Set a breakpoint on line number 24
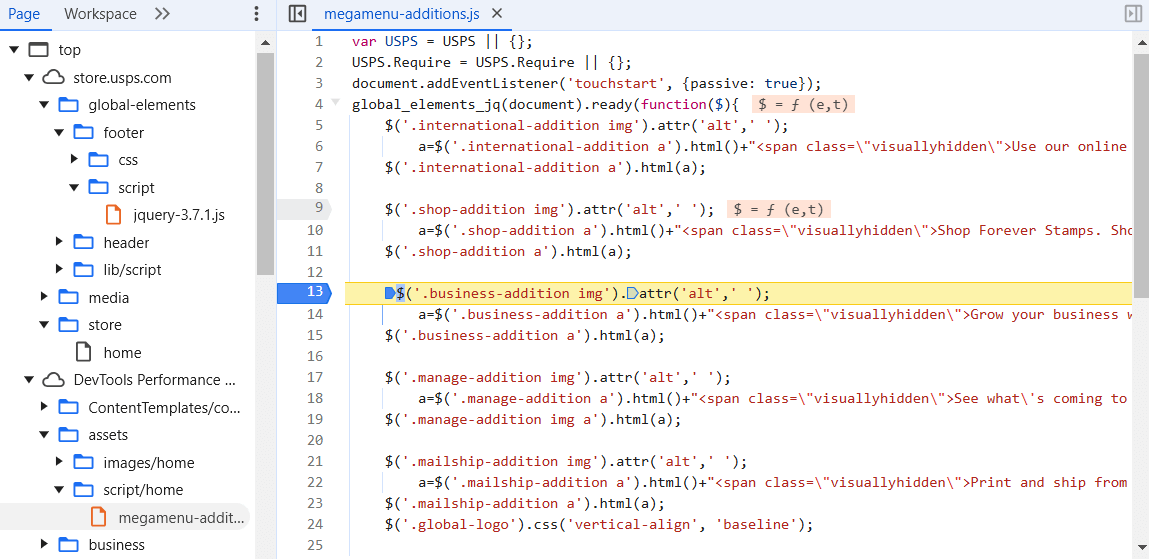Screen dimensions: 1149x559 [315, 524]
